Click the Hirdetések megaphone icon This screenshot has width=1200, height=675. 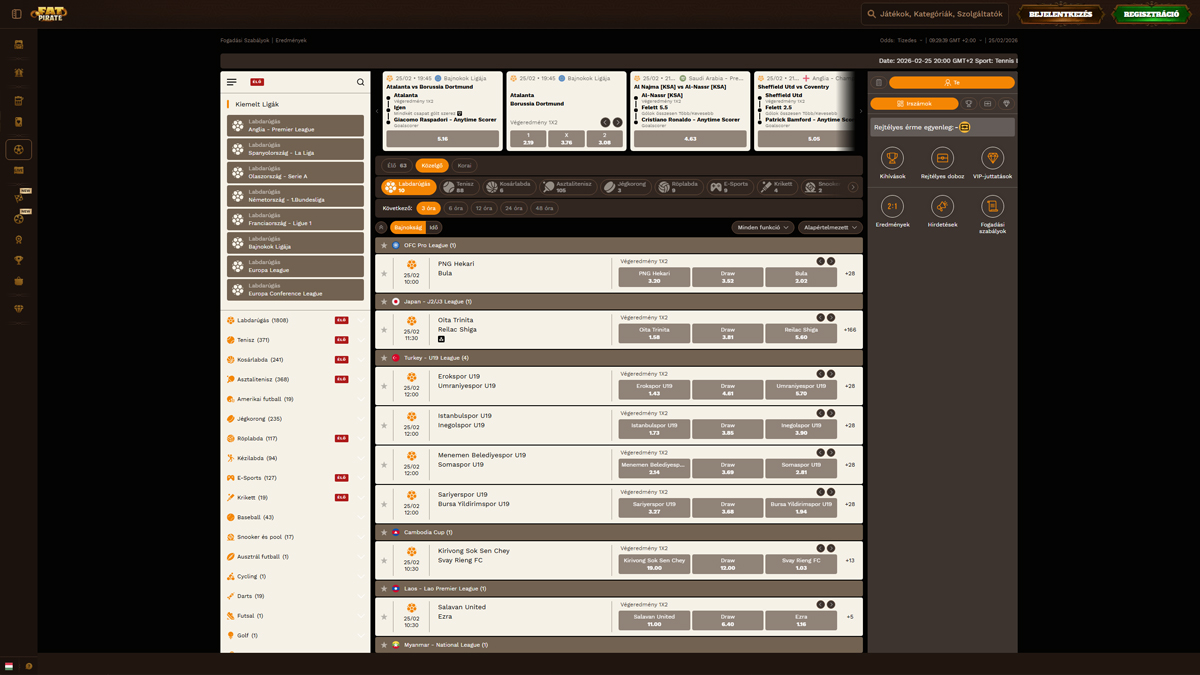(x=942, y=206)
